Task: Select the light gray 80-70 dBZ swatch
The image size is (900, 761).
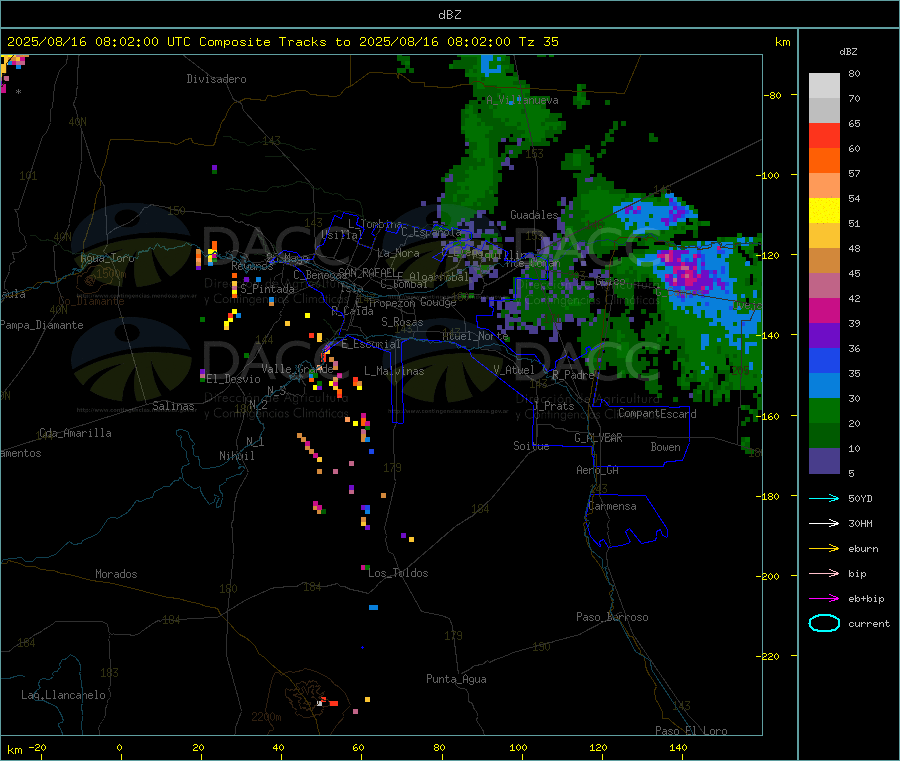Action: click(x=824, y=86)
